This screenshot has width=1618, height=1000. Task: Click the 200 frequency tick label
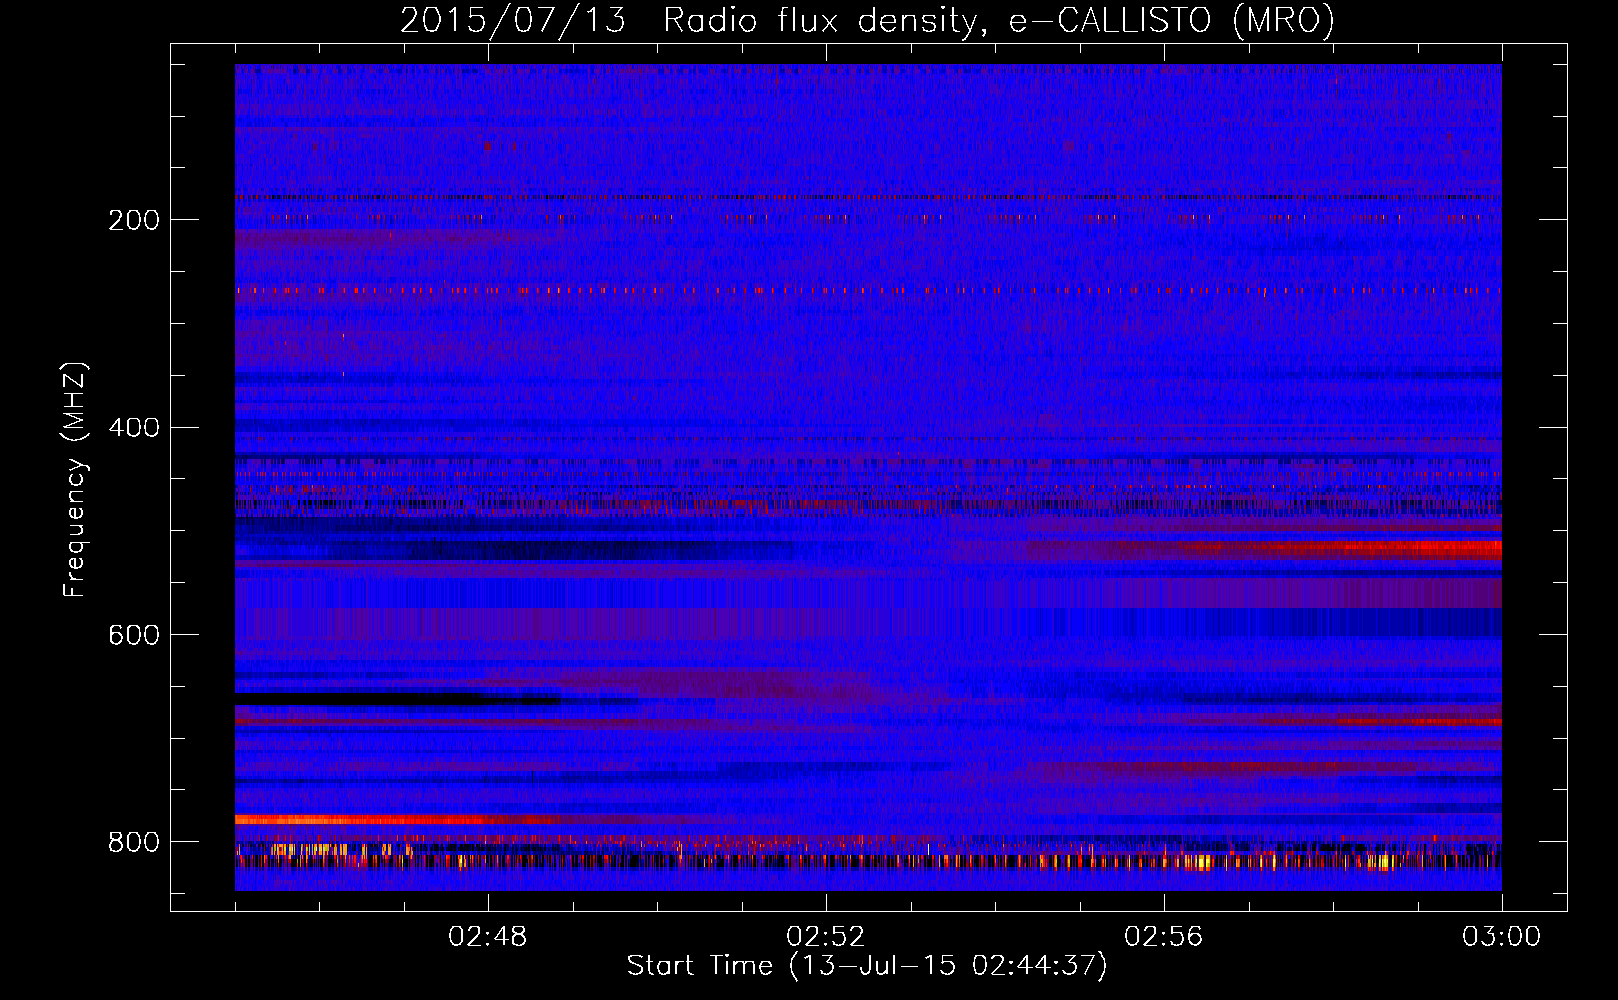point(134,220)
